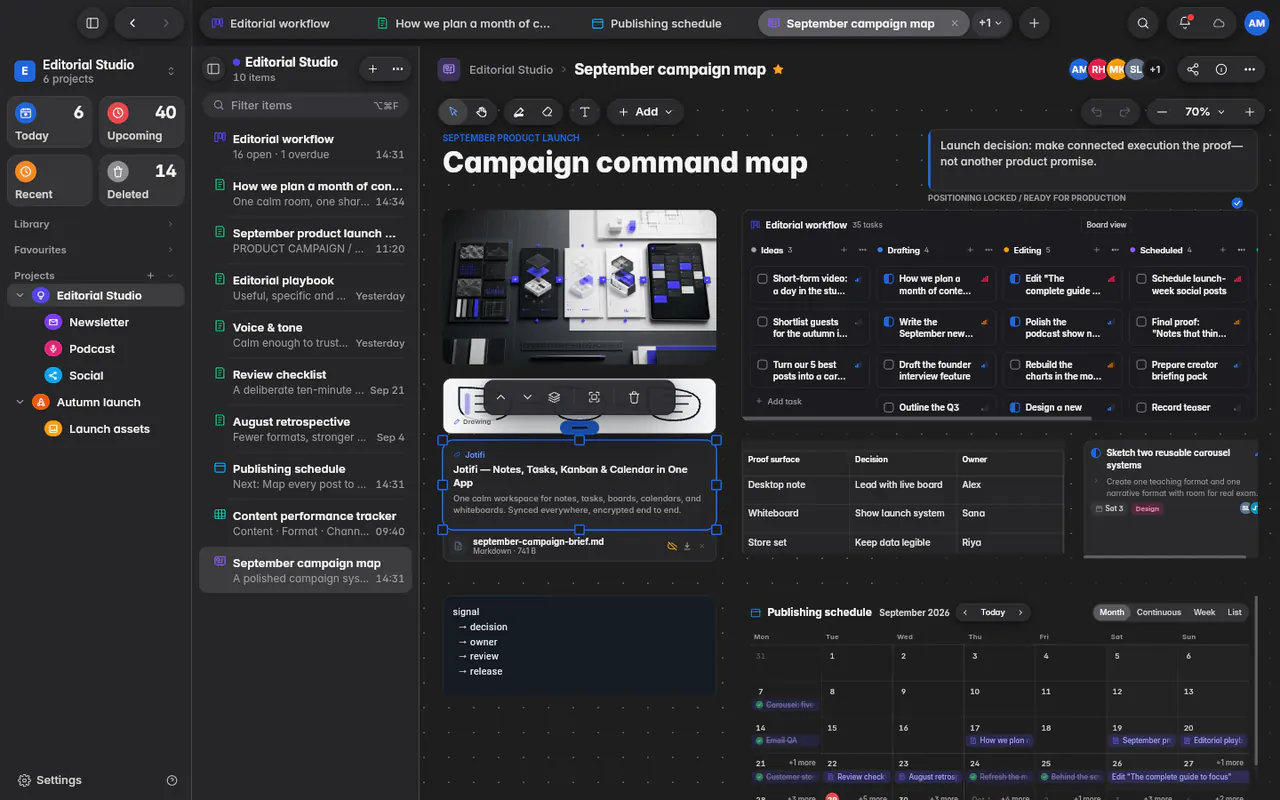This screenshot has width=1280, height=800.
Task: Zoom out with the minus button
Action: [x=1161, y=112]
